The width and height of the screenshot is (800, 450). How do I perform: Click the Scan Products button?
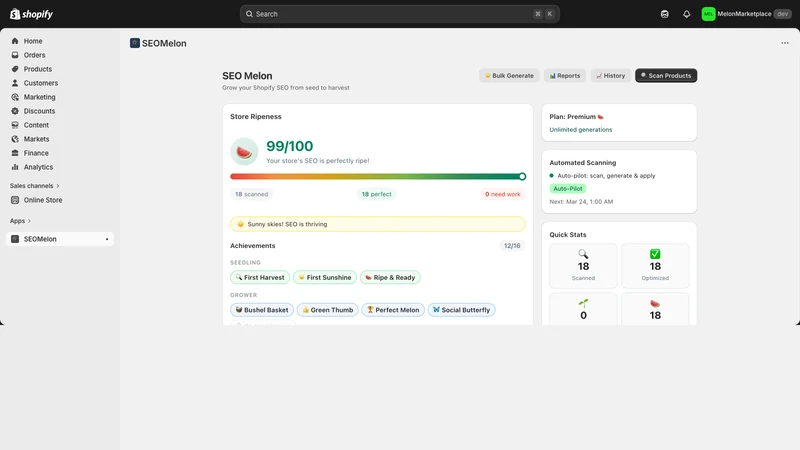666,76
